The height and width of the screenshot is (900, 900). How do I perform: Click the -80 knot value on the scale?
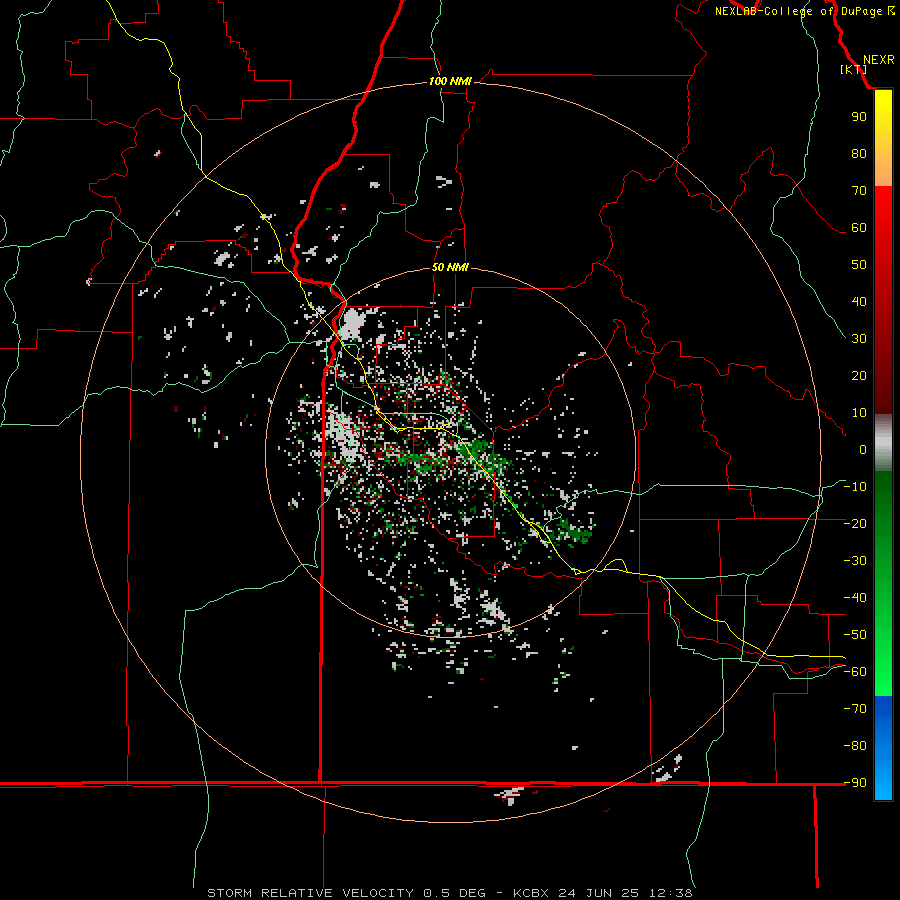[x=855, y=746]
